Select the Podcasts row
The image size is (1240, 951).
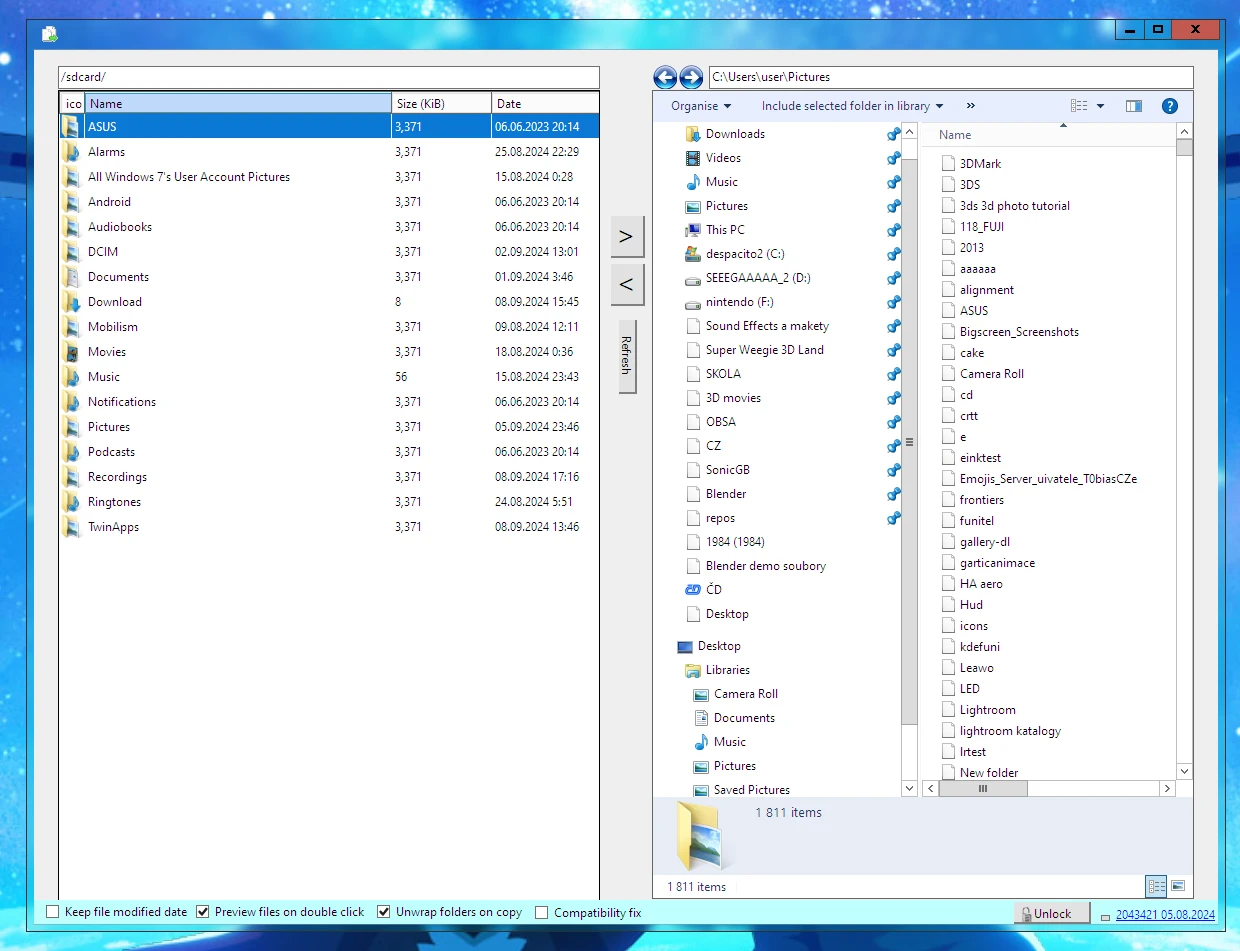pyautogui.click(x=329, y=452)
